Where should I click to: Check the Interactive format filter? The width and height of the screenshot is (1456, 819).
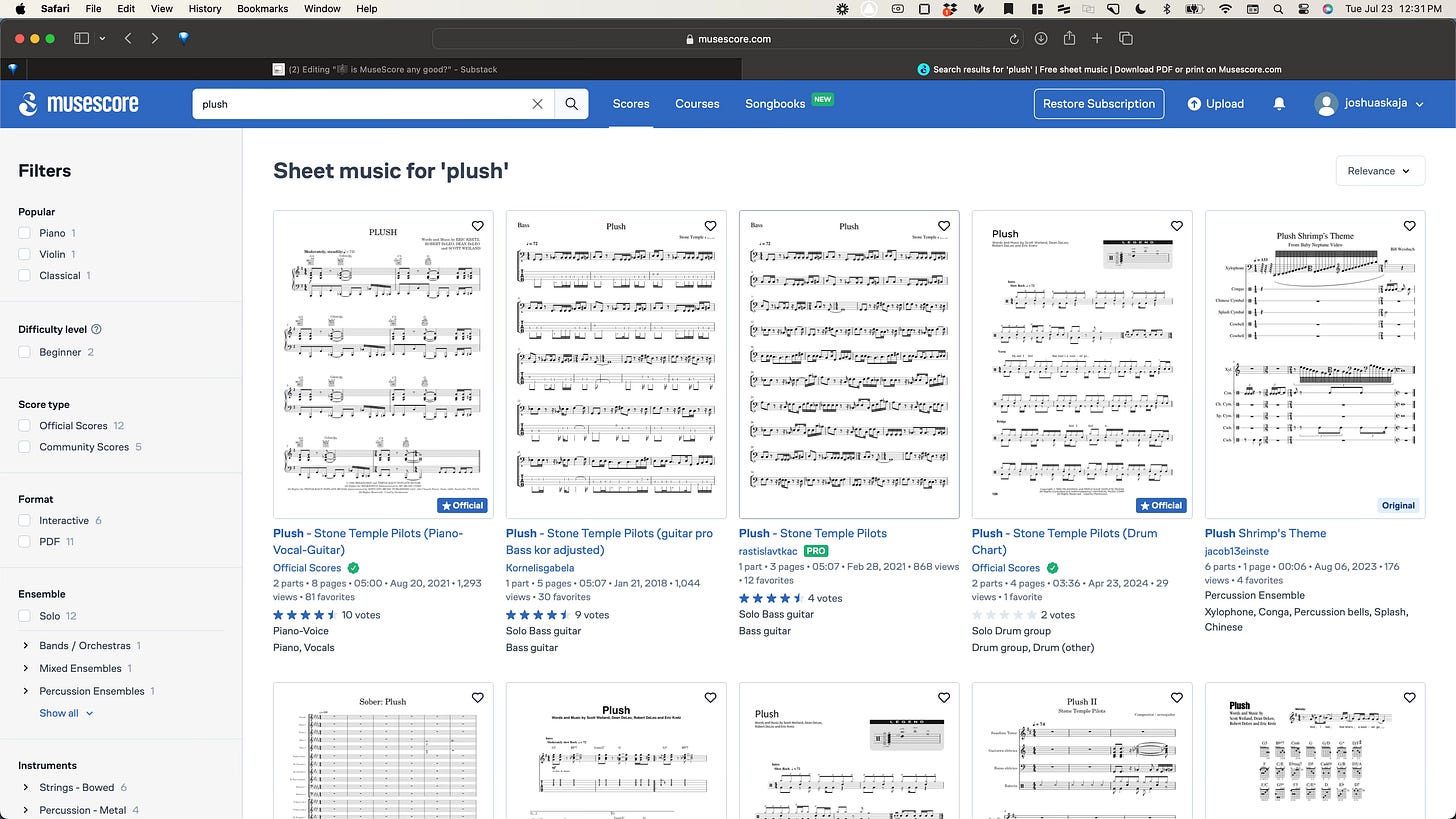(x=24, y=521)
